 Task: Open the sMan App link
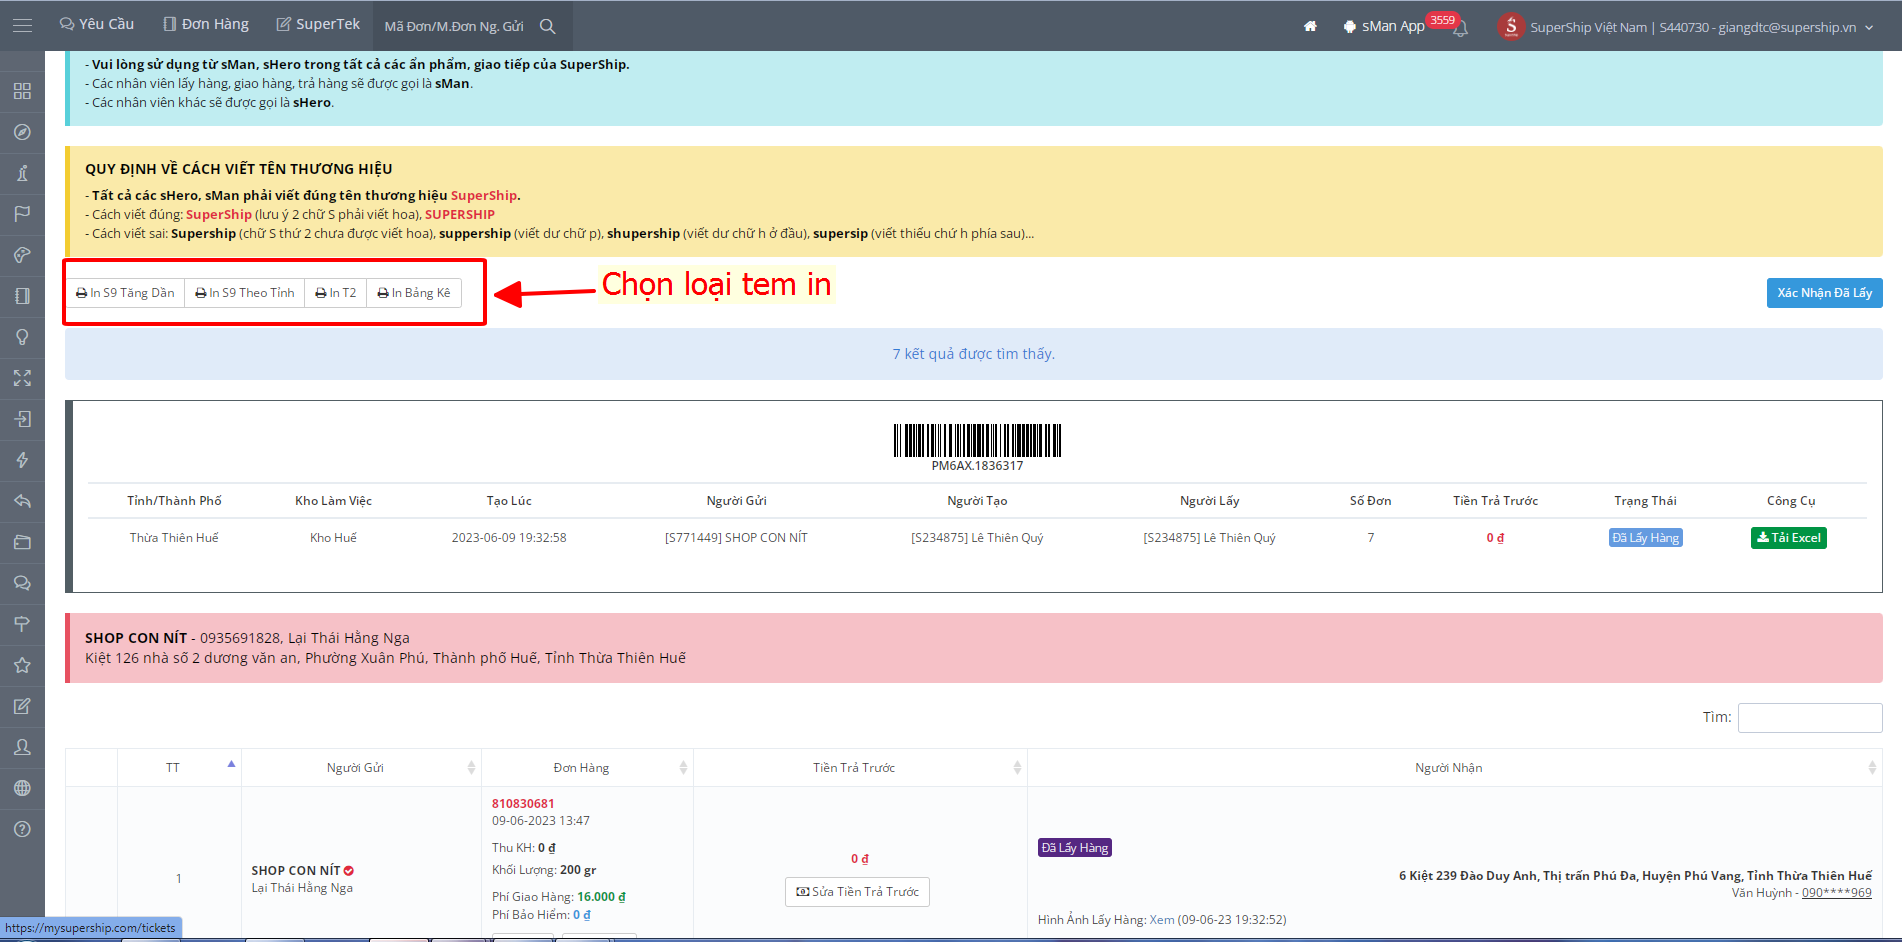point(1384,26)
